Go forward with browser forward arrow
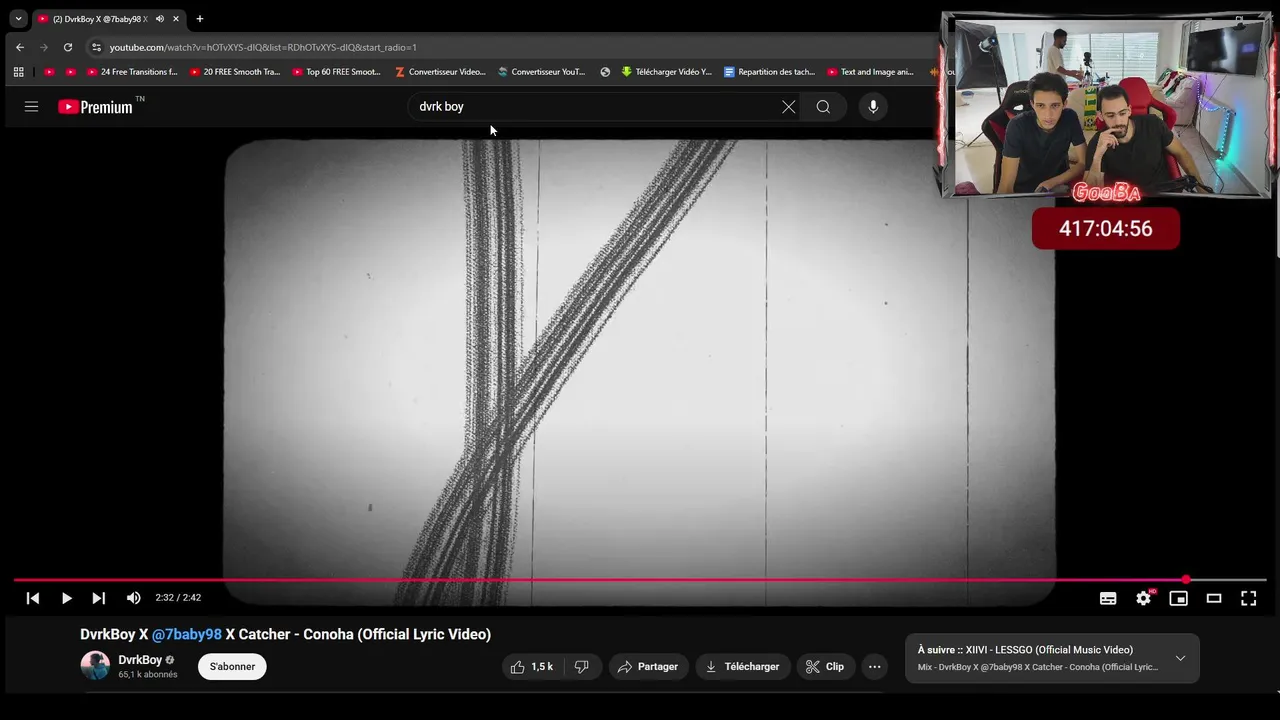 pos(43,47)
